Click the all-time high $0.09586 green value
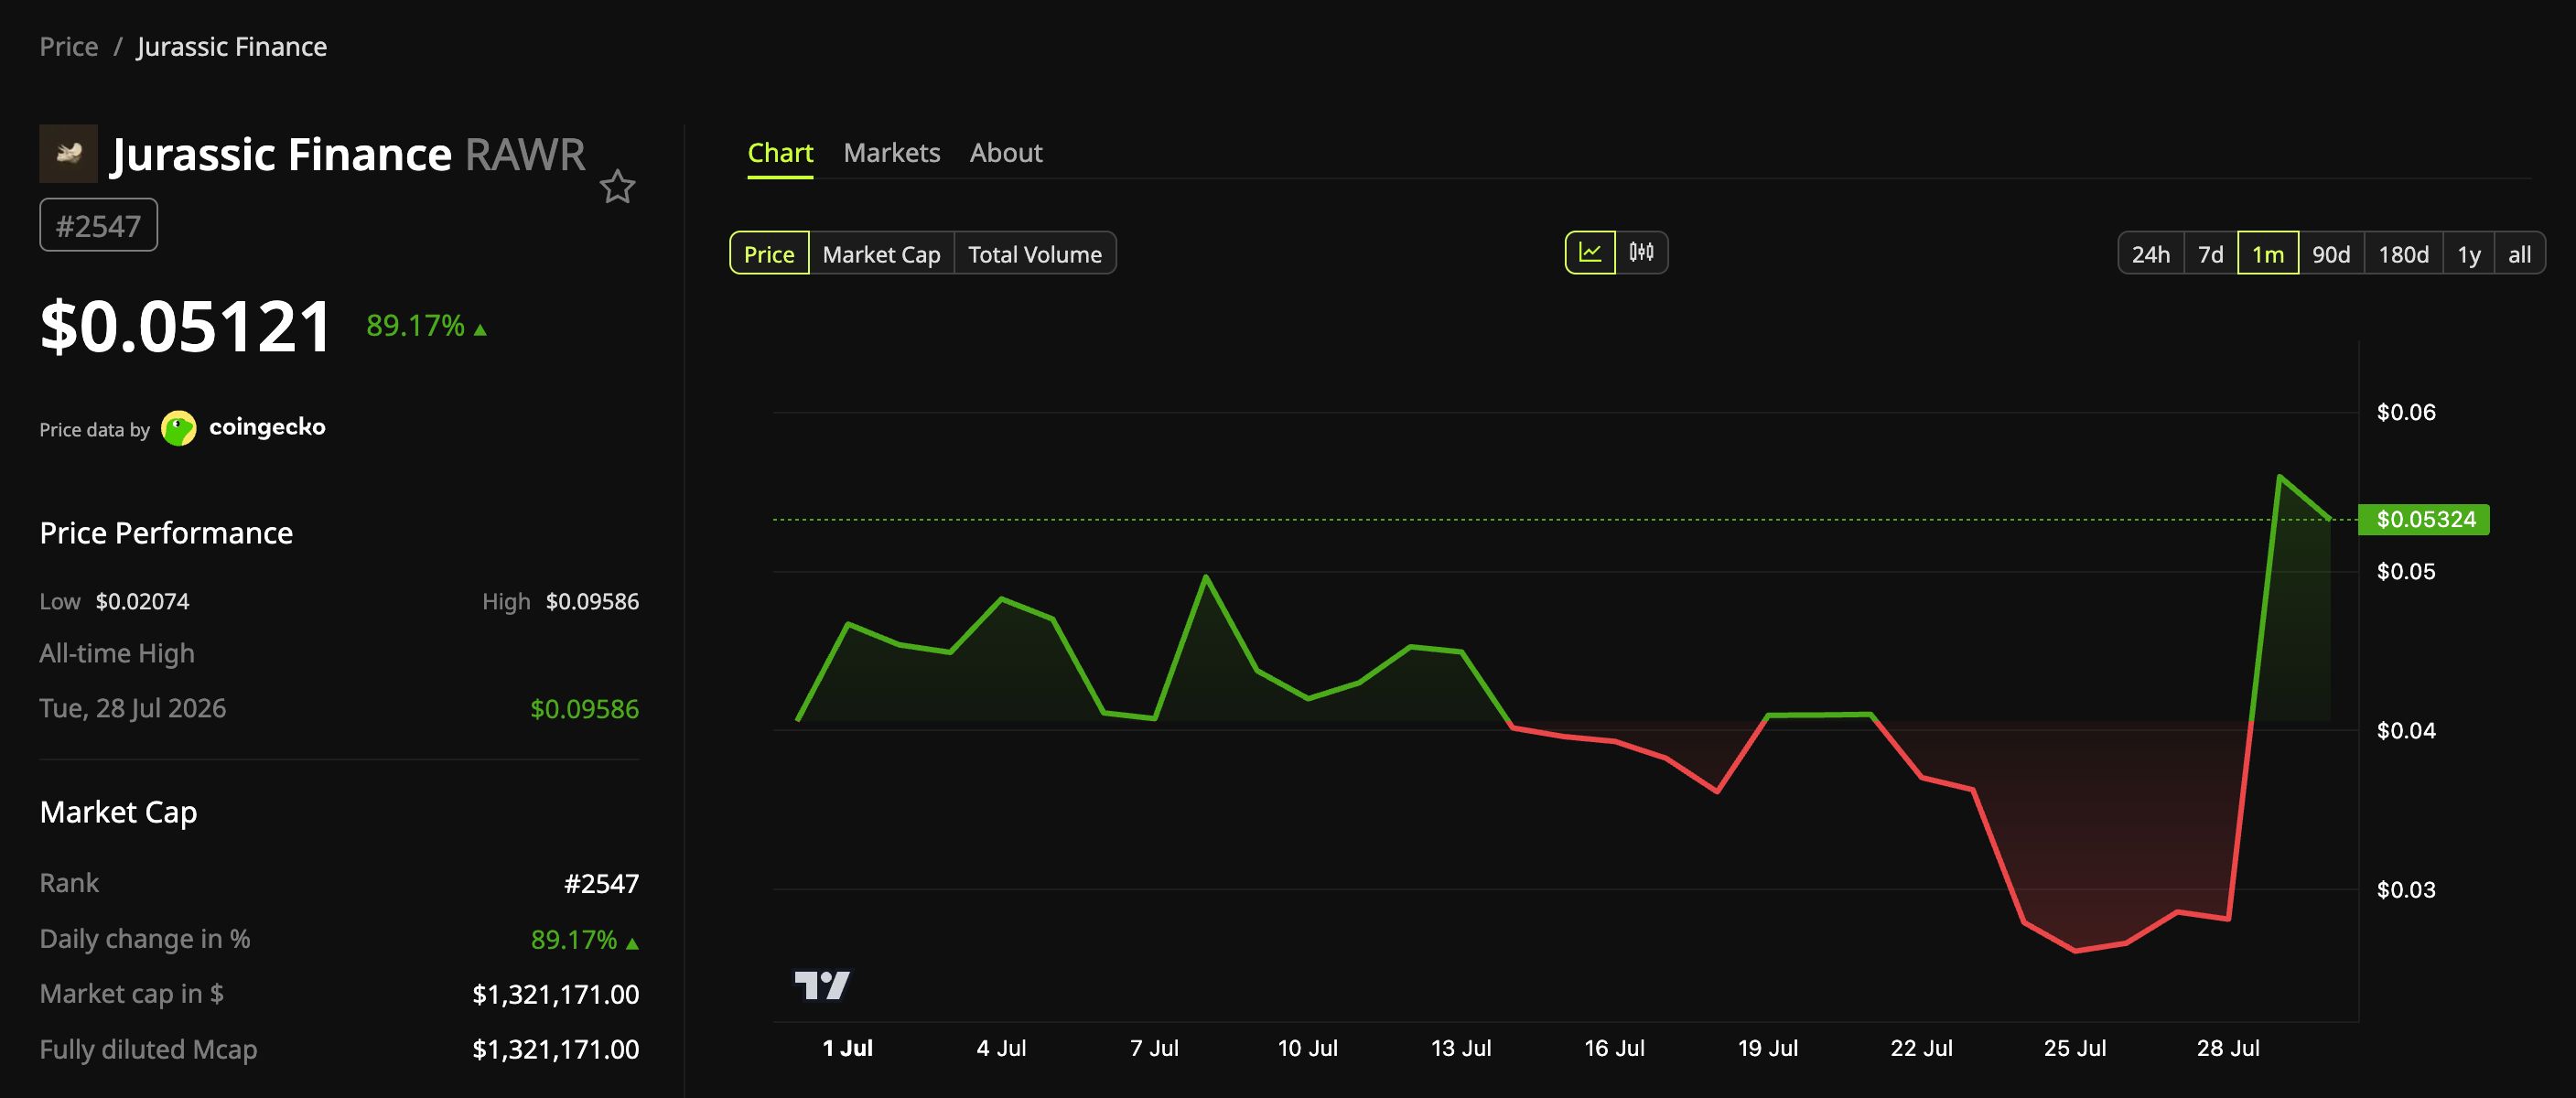This screenshot has height=1098, width=2576. (x=584, y=709)
